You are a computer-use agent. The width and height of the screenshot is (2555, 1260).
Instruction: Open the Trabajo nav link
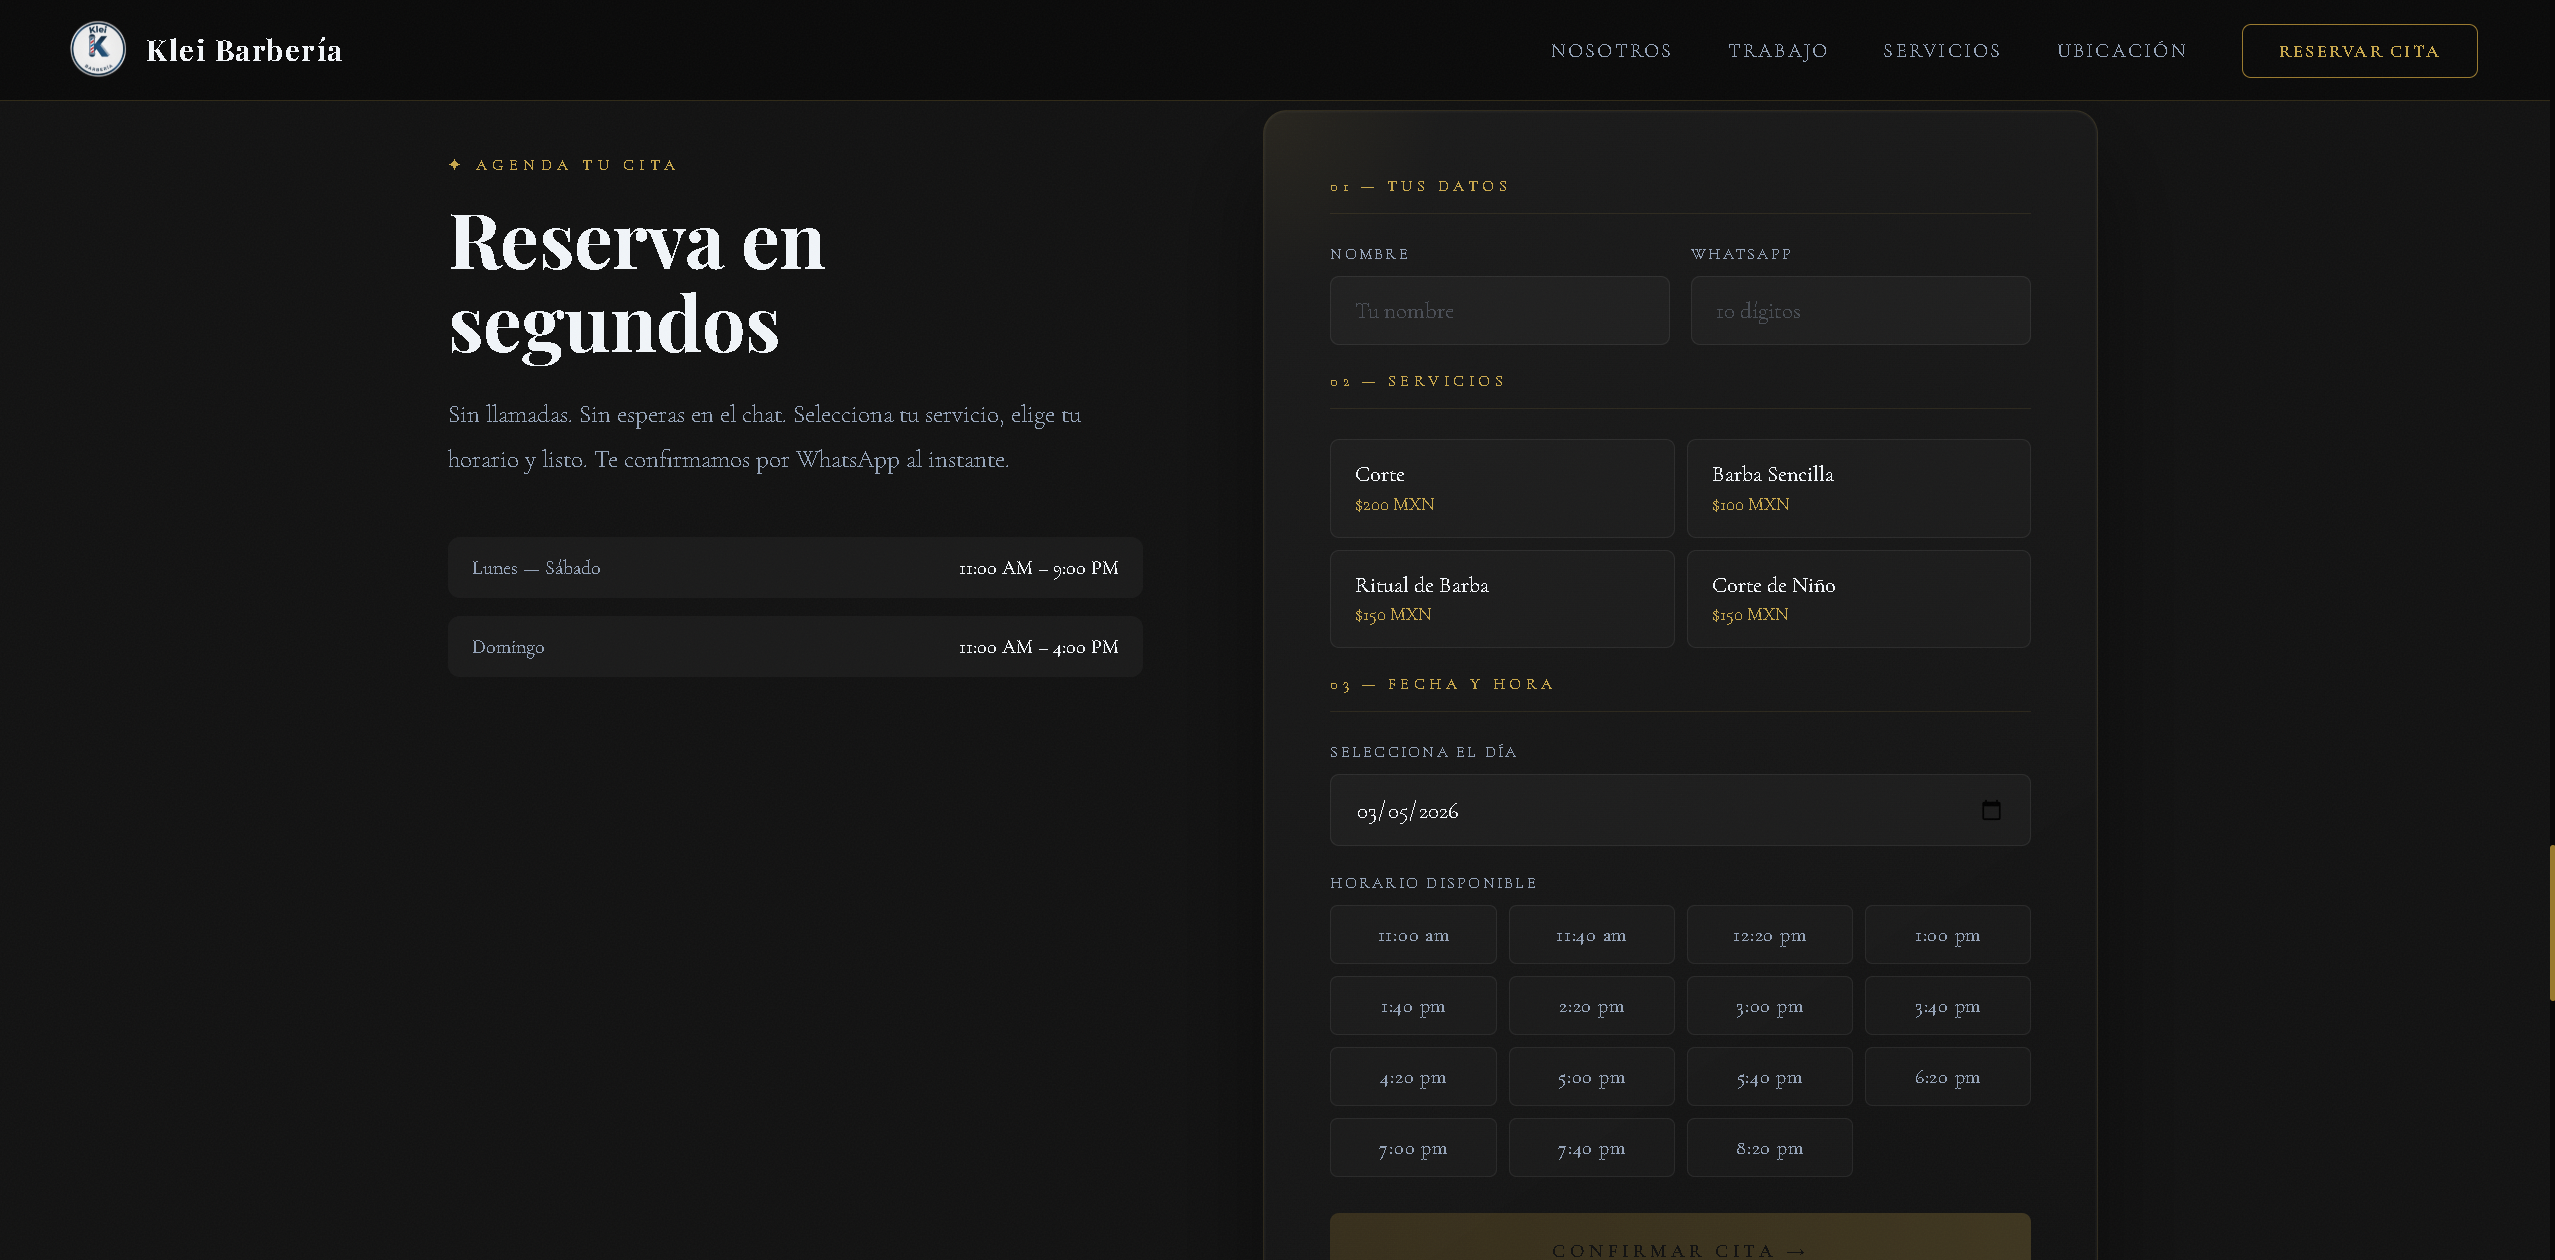pyautogui.click(x=1778, y=51)
